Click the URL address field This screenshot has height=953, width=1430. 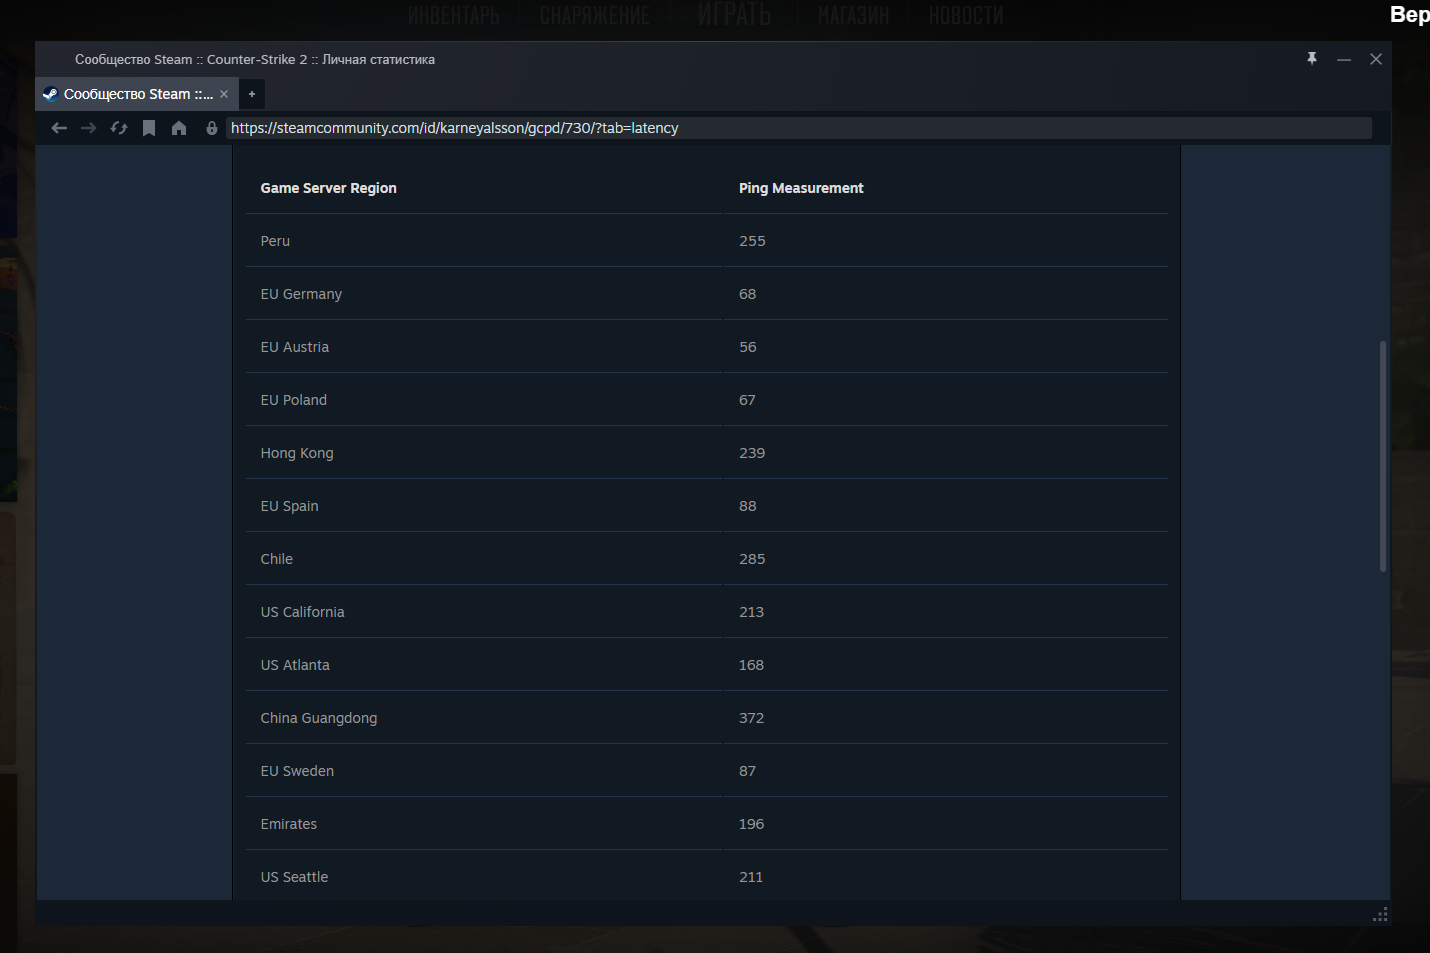point(800,128)
